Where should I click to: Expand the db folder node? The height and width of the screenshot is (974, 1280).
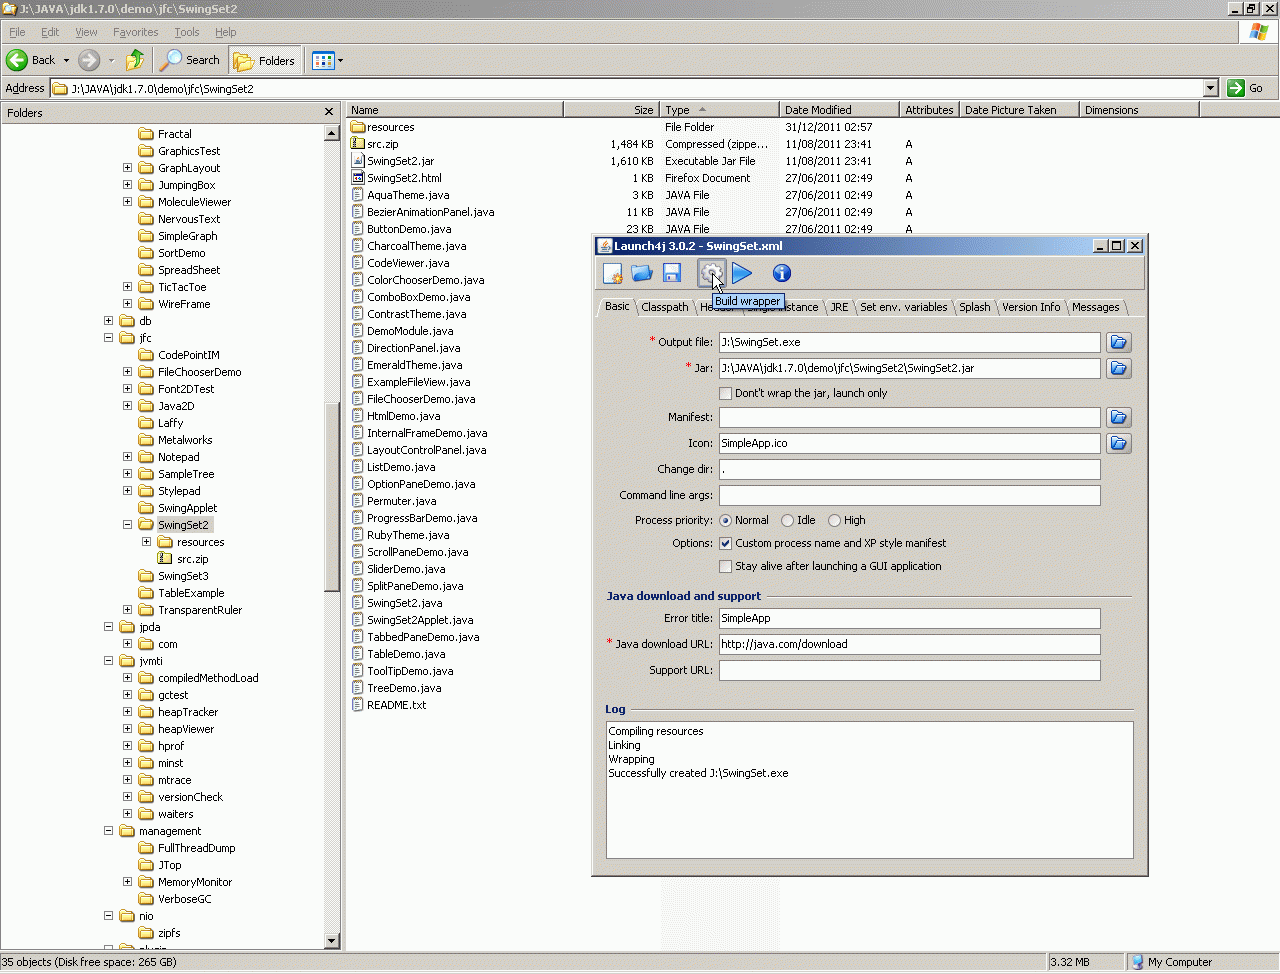(x=108, y=321)
